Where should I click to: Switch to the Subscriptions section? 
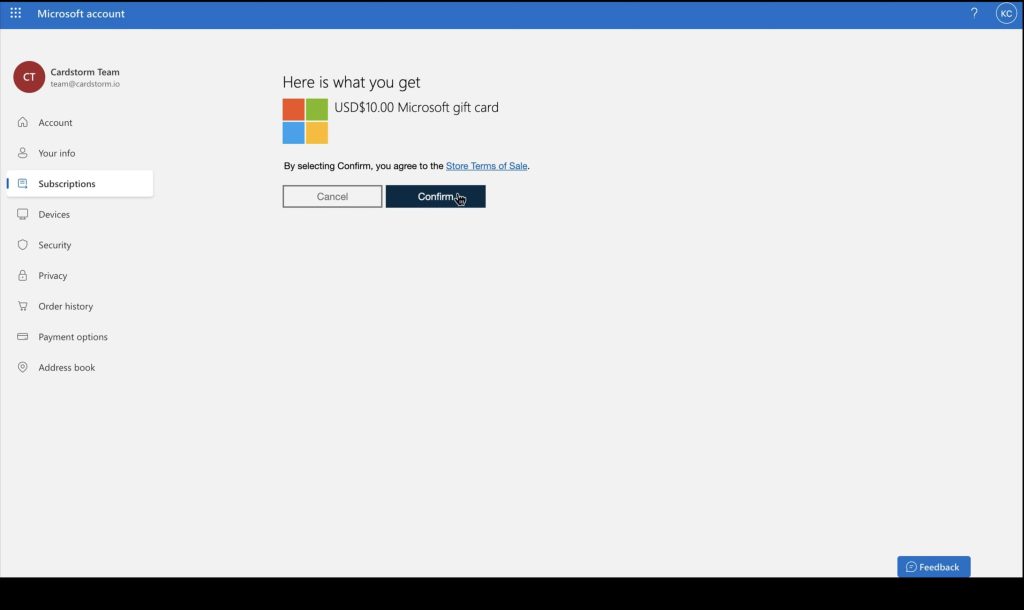(66, 184)
